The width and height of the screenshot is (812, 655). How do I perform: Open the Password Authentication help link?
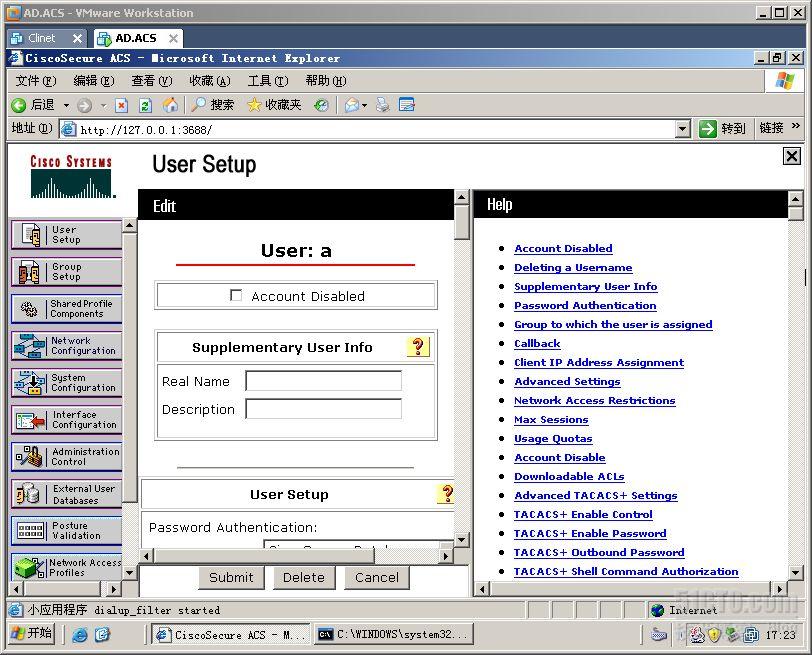tap(585, 305)
